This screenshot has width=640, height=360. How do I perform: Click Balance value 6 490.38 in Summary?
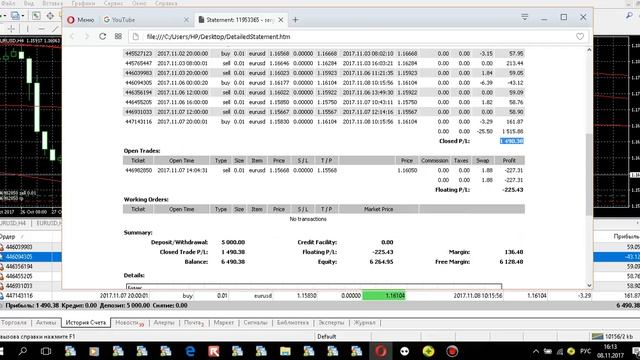coord(233,262)
